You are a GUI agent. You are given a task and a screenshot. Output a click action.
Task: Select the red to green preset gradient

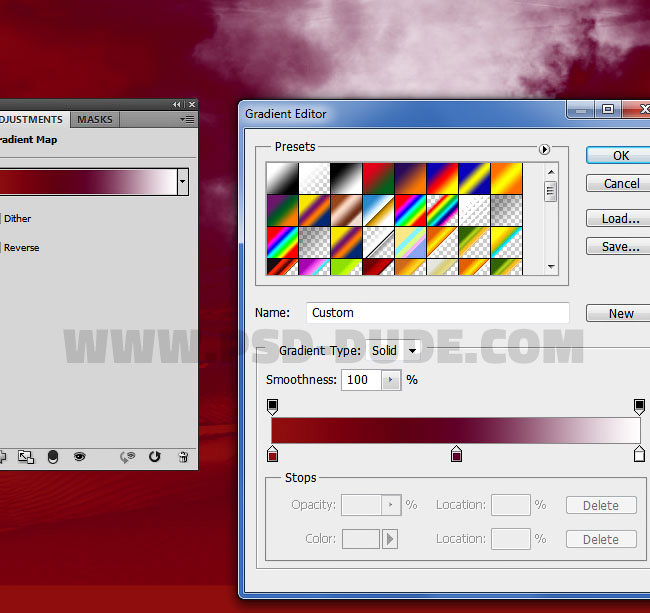click(x=378, y=178)
